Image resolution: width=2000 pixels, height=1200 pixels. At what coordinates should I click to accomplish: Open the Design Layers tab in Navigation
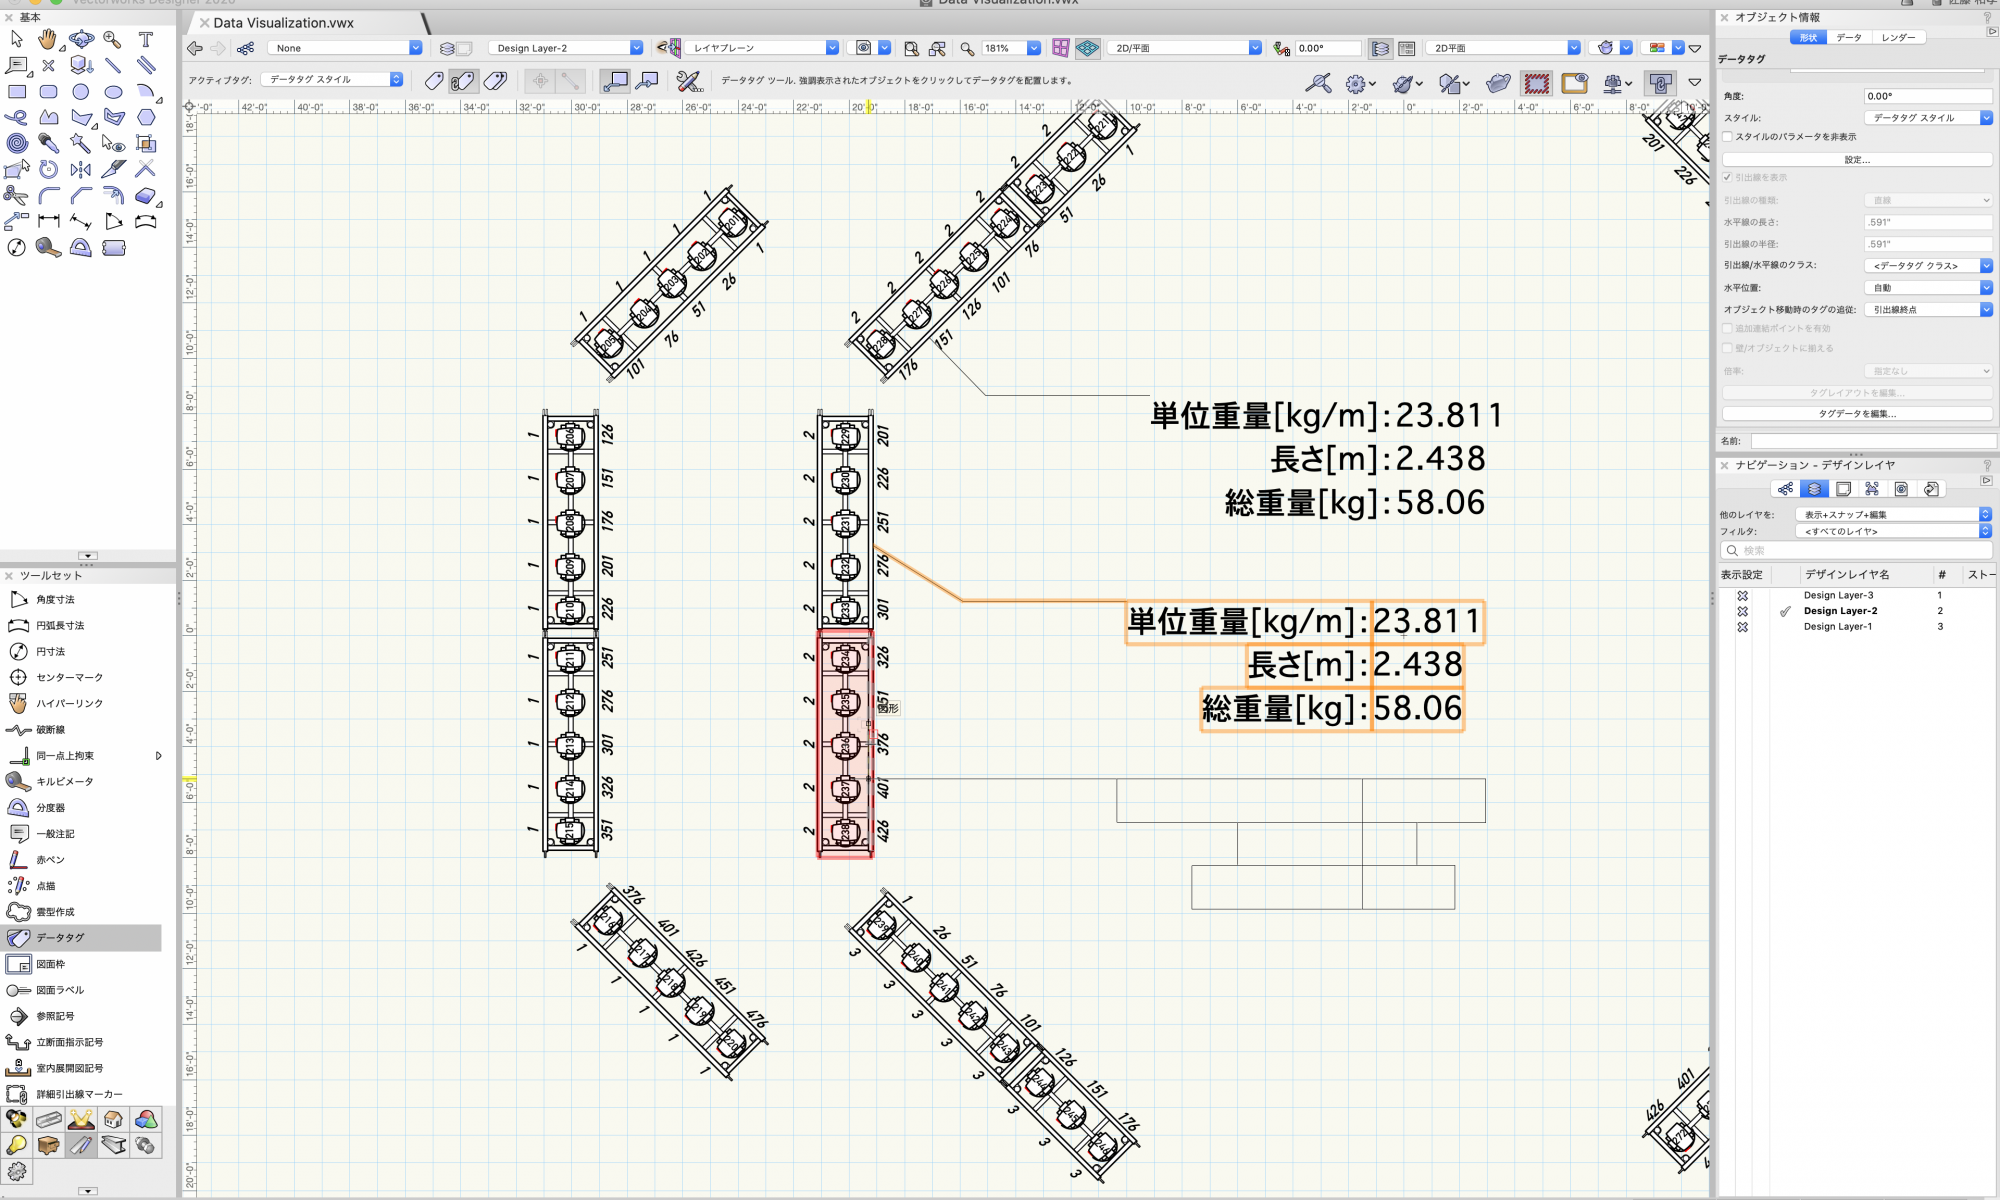pyautogui.click(x=1814, y=489)
